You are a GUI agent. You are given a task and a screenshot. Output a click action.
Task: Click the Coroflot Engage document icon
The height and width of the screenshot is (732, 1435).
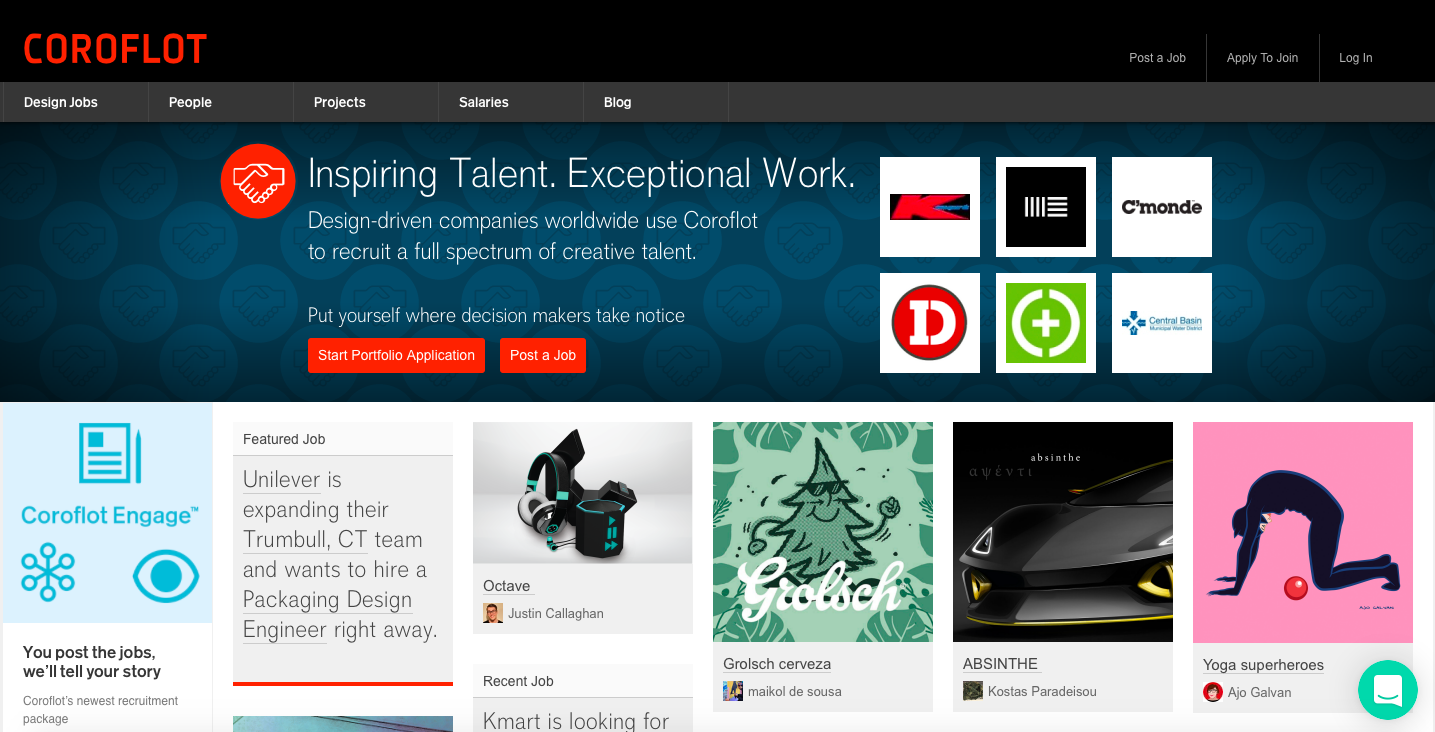coord(110,453)
